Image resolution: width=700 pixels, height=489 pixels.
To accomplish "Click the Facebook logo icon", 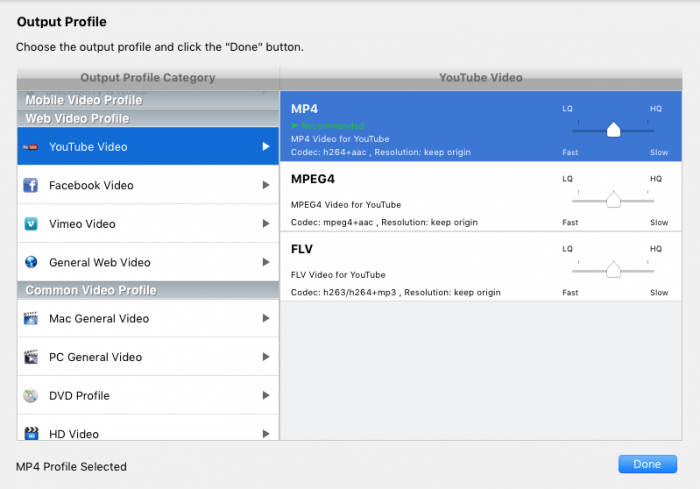I will pyautogui.click(x=30, y=185).
